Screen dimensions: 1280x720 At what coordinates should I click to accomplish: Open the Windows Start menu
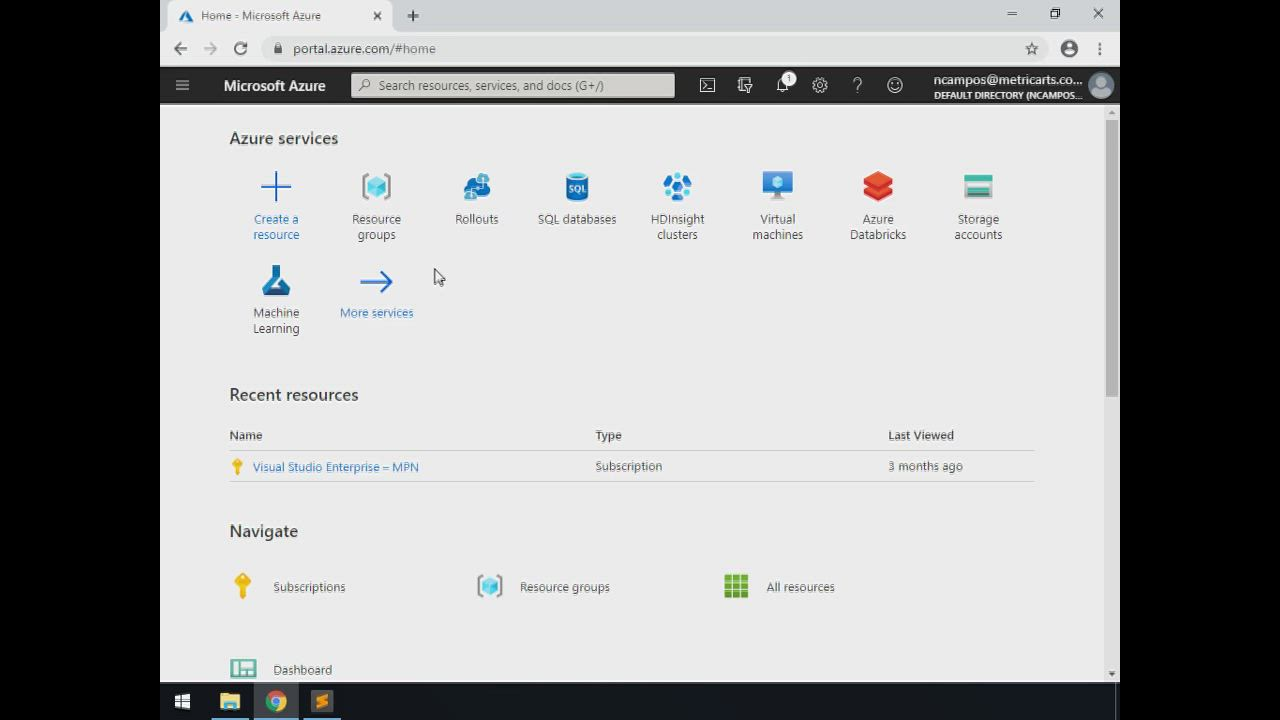coord(182,702)
